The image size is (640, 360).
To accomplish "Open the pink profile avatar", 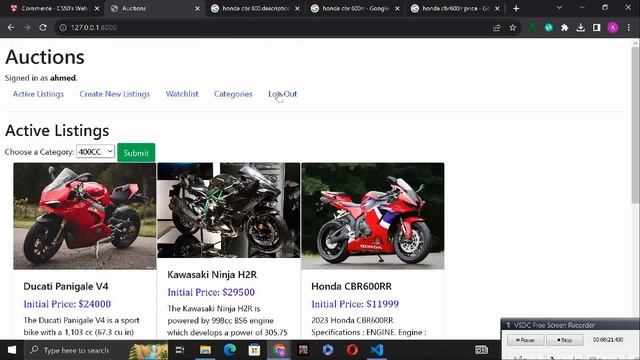I will 613,27.
